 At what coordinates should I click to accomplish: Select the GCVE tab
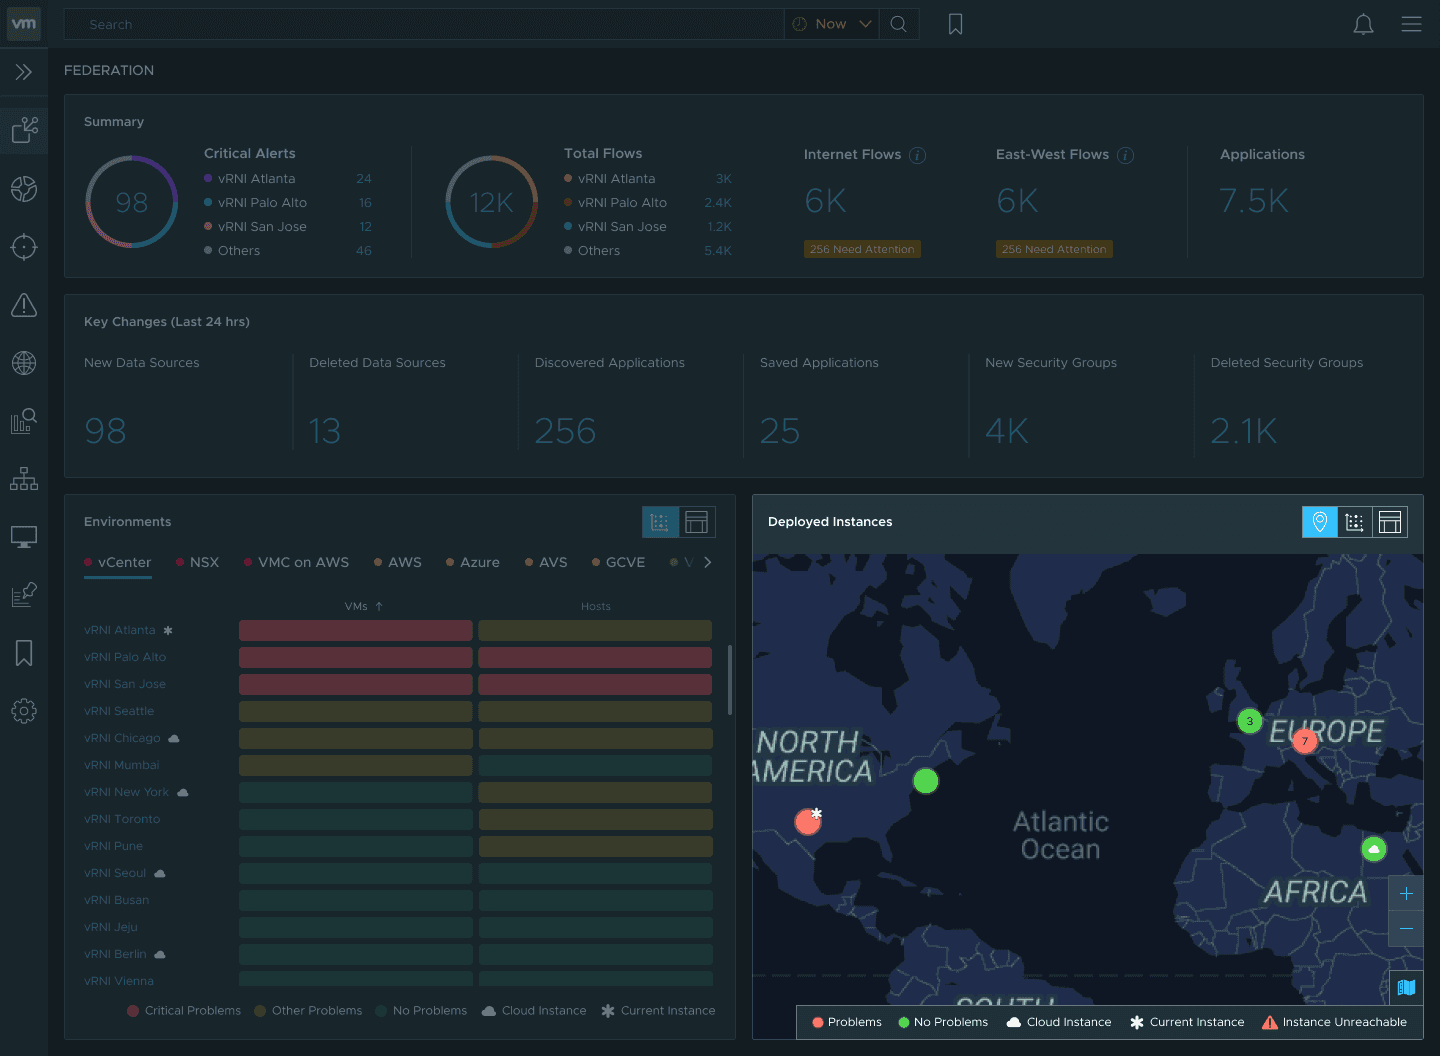[619, 562]
